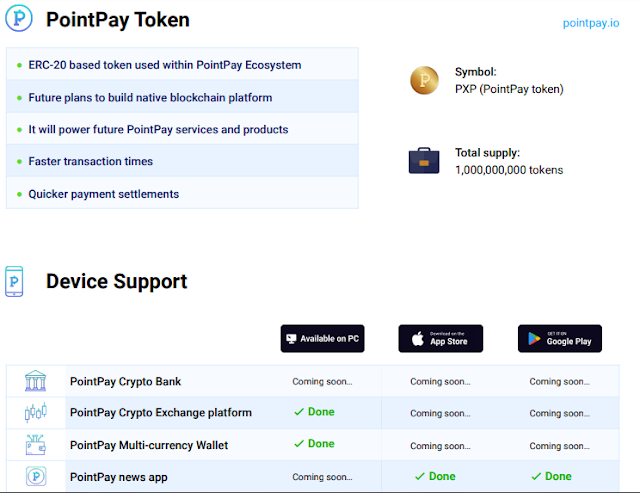Select the PointPay news app label
The width and height of the screenshot is (640, 493).
click(118, 477)
